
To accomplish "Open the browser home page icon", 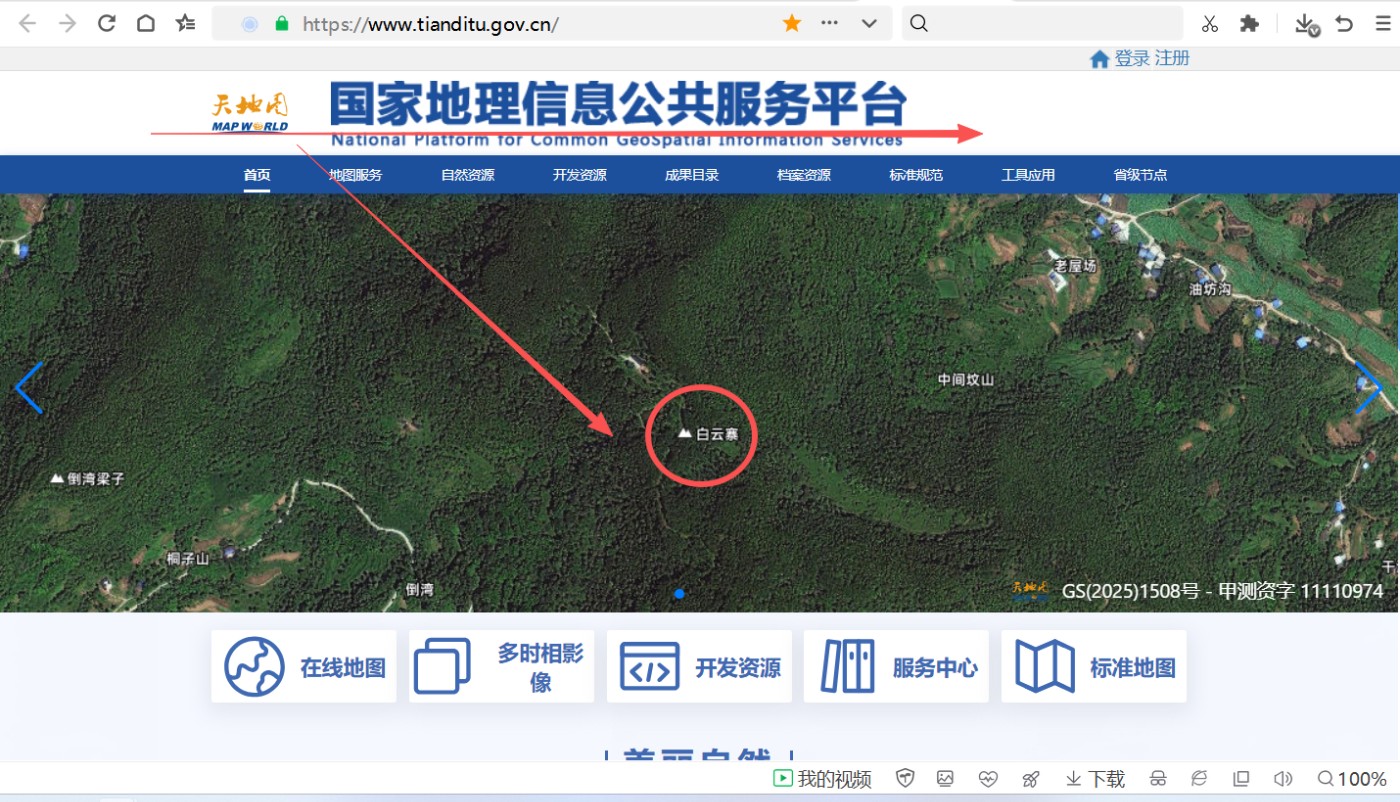I will click(146, 23).
